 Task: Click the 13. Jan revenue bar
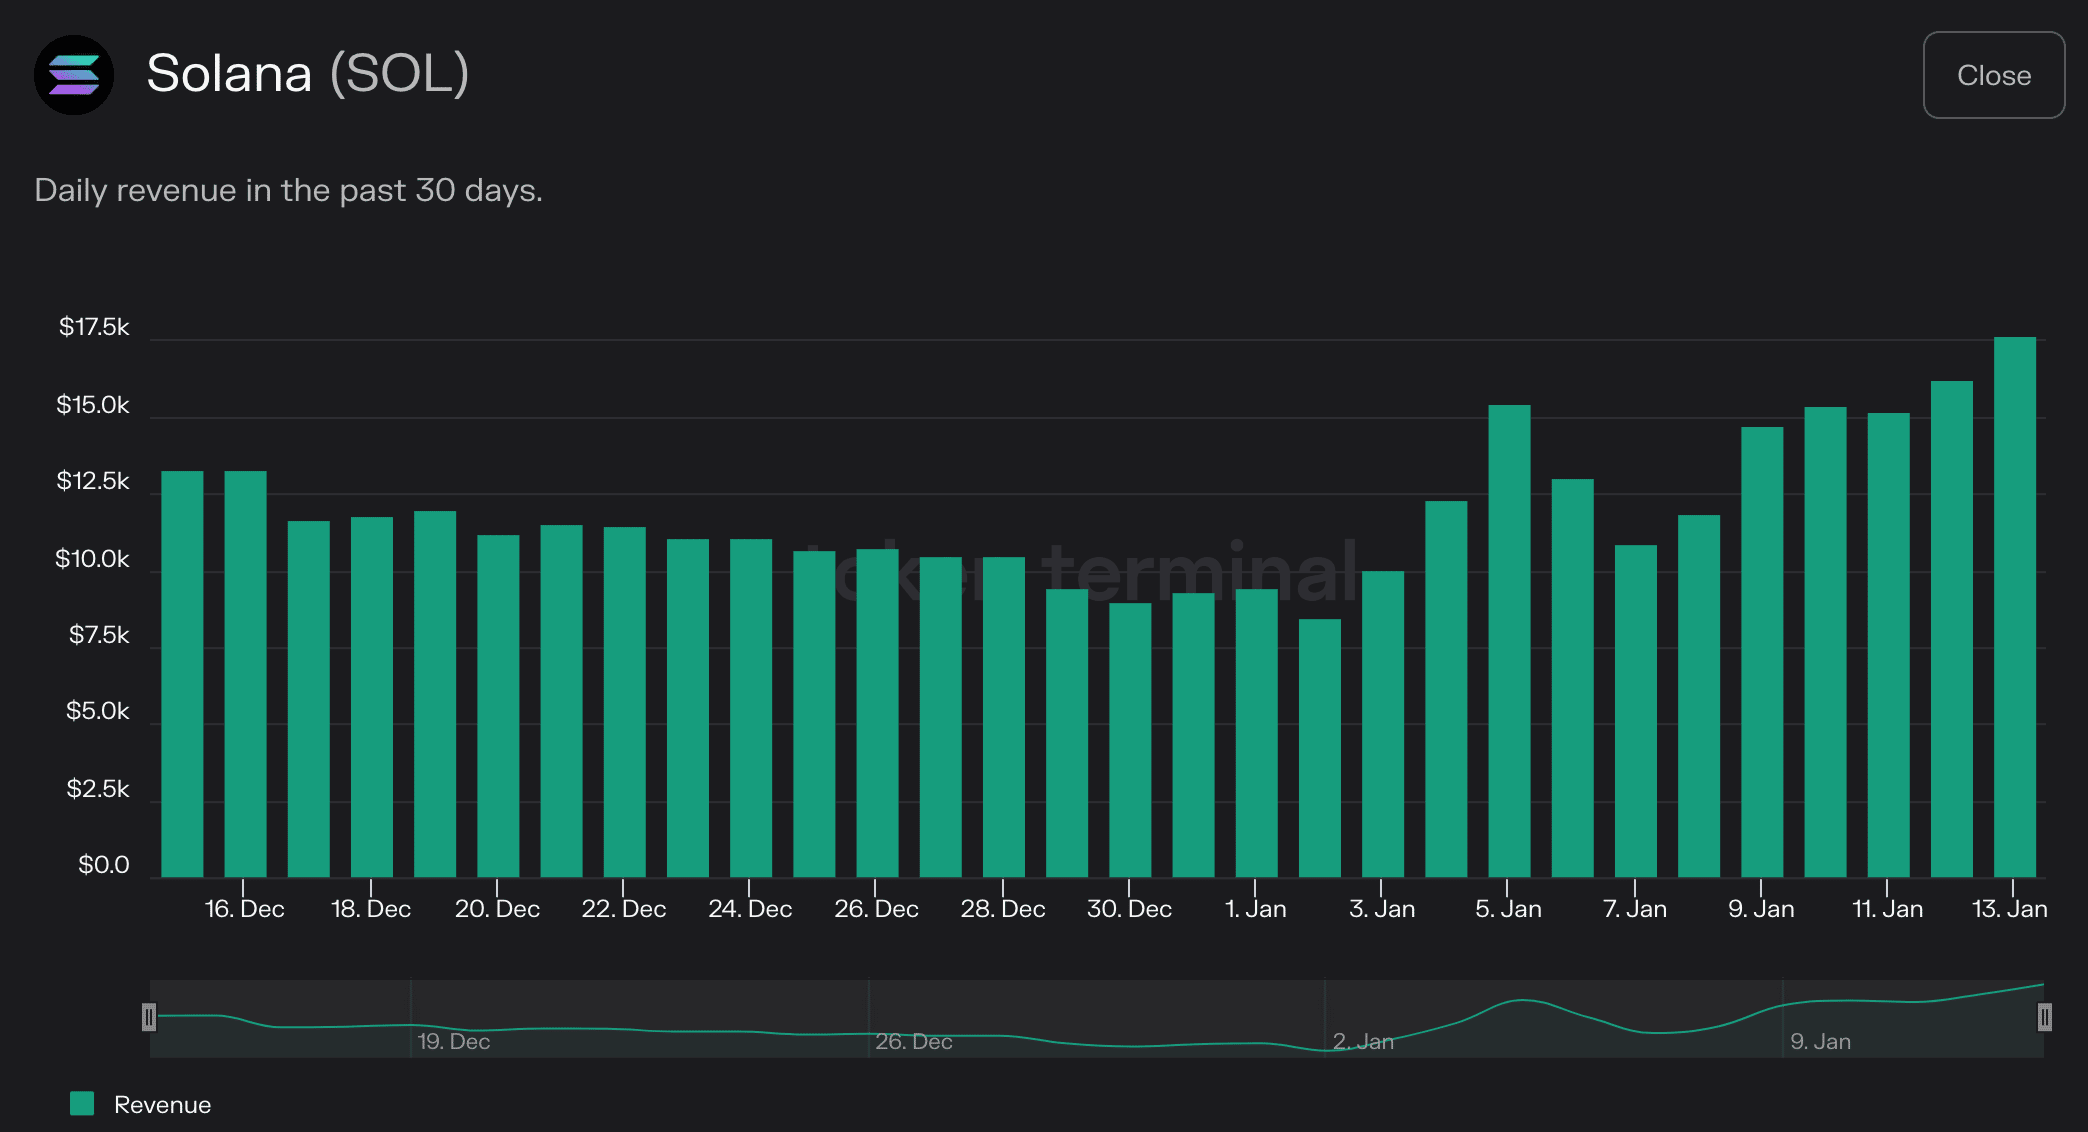(x=2014, y=607)
